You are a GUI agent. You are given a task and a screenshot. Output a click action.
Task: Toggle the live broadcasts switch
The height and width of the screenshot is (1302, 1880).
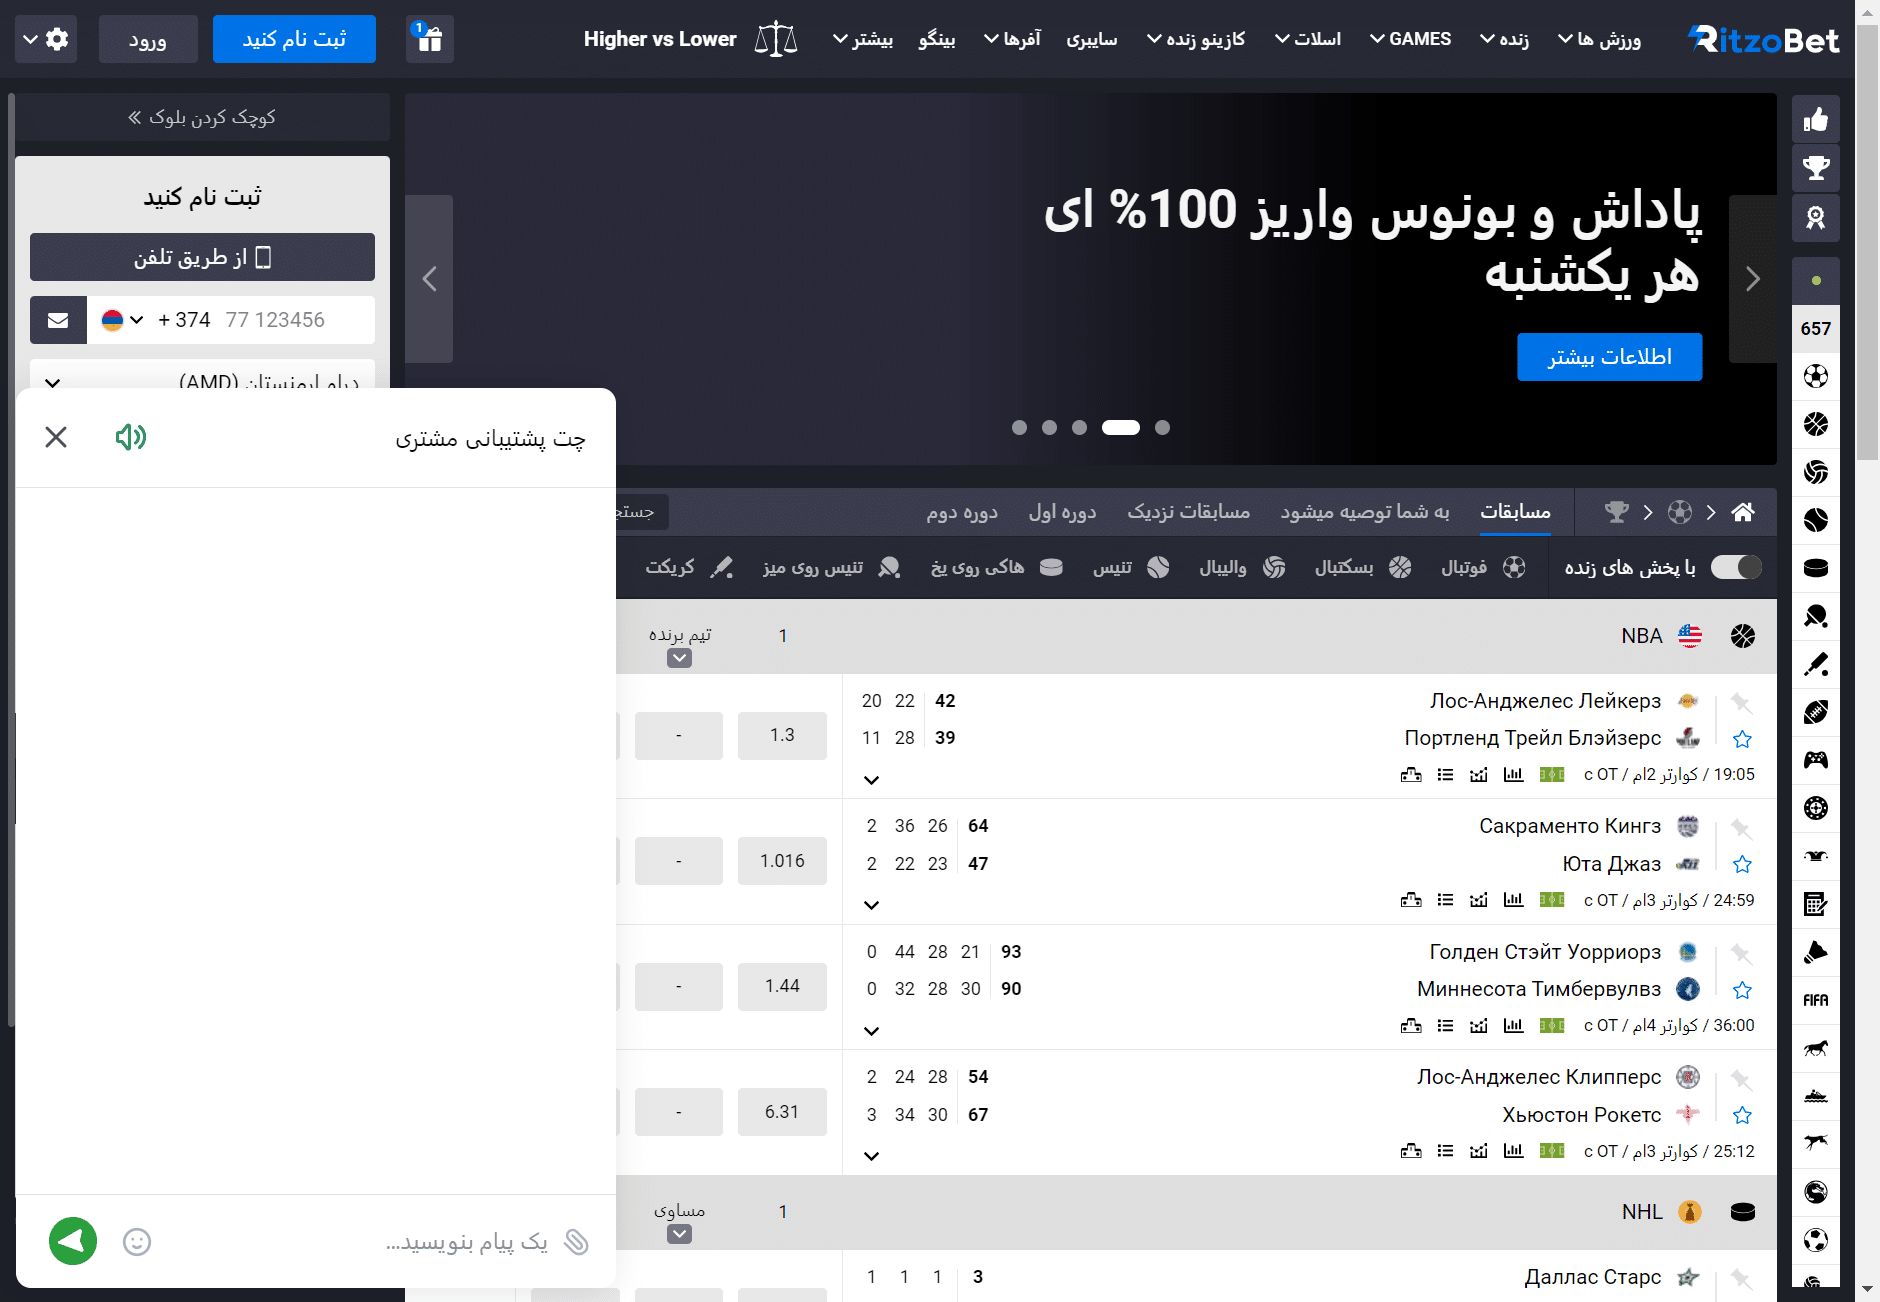click(x=1736, y=567)
